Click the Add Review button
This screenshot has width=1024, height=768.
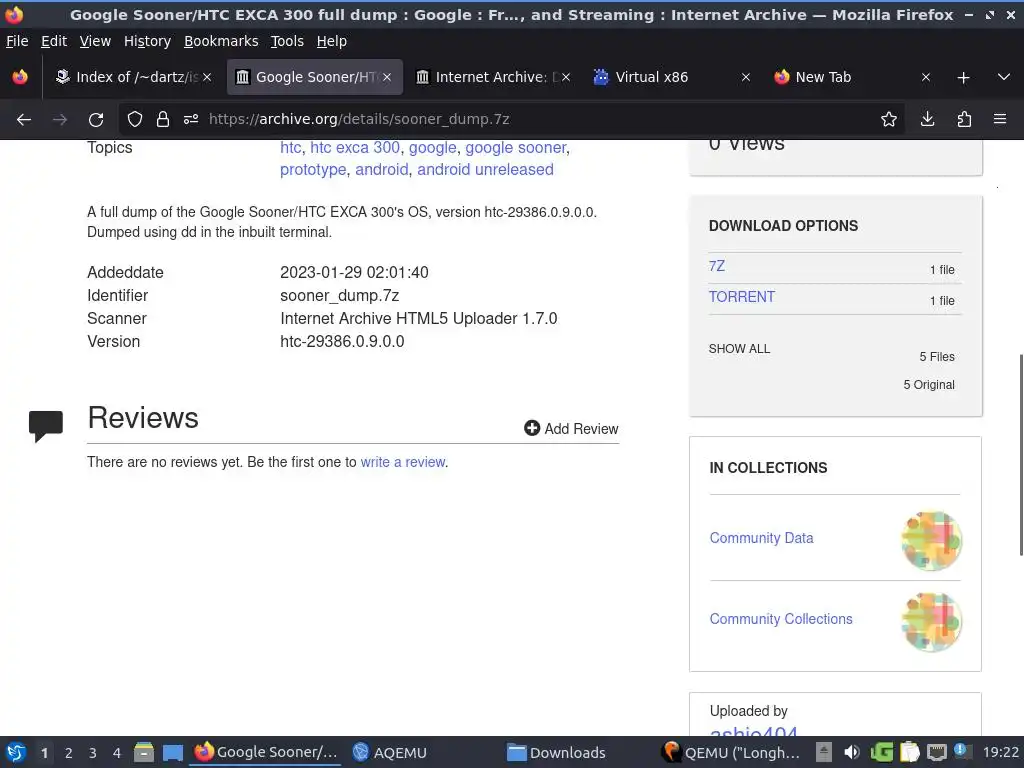point(571,428)
